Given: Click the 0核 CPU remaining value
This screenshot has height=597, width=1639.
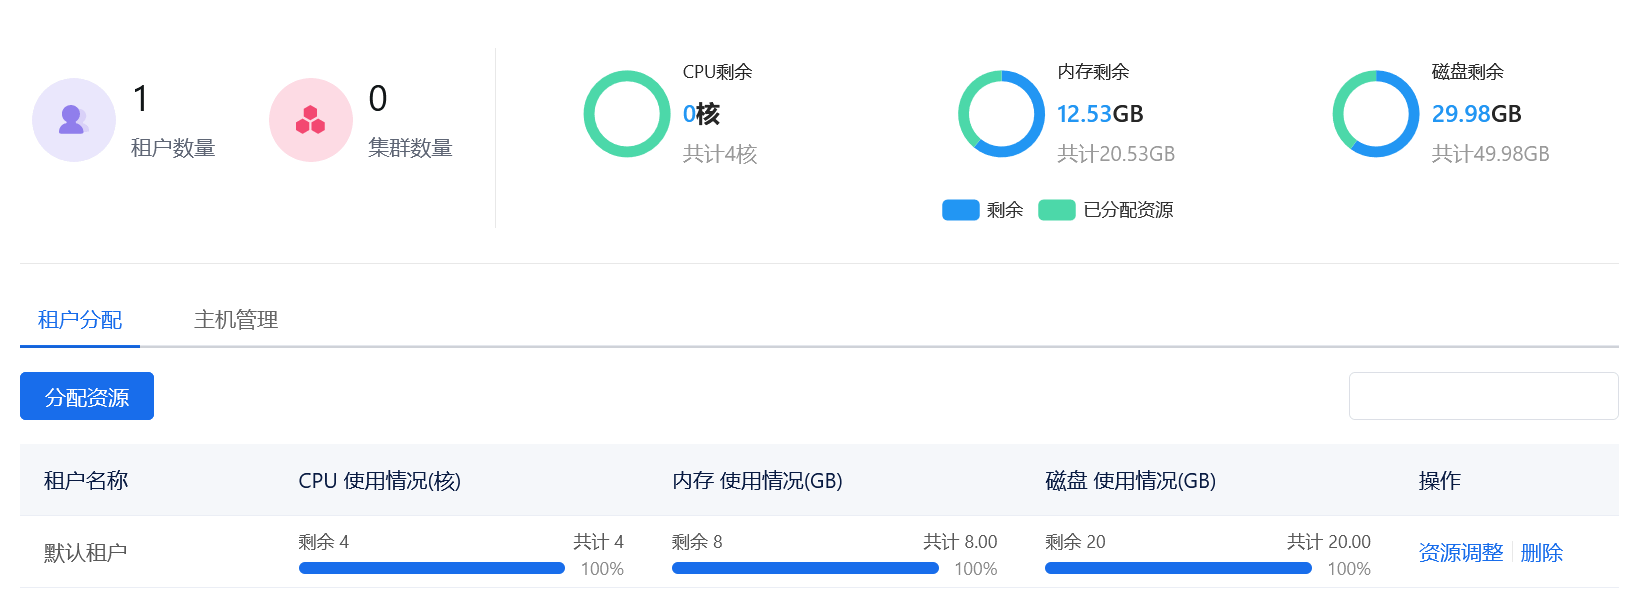Looking at the screenshot, I should [701, 114].
